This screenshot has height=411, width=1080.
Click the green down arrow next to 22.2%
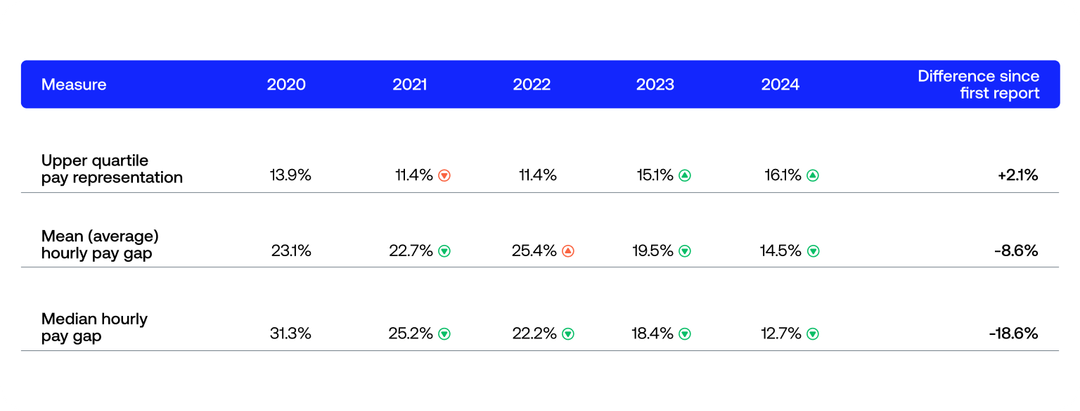point(568,334)
